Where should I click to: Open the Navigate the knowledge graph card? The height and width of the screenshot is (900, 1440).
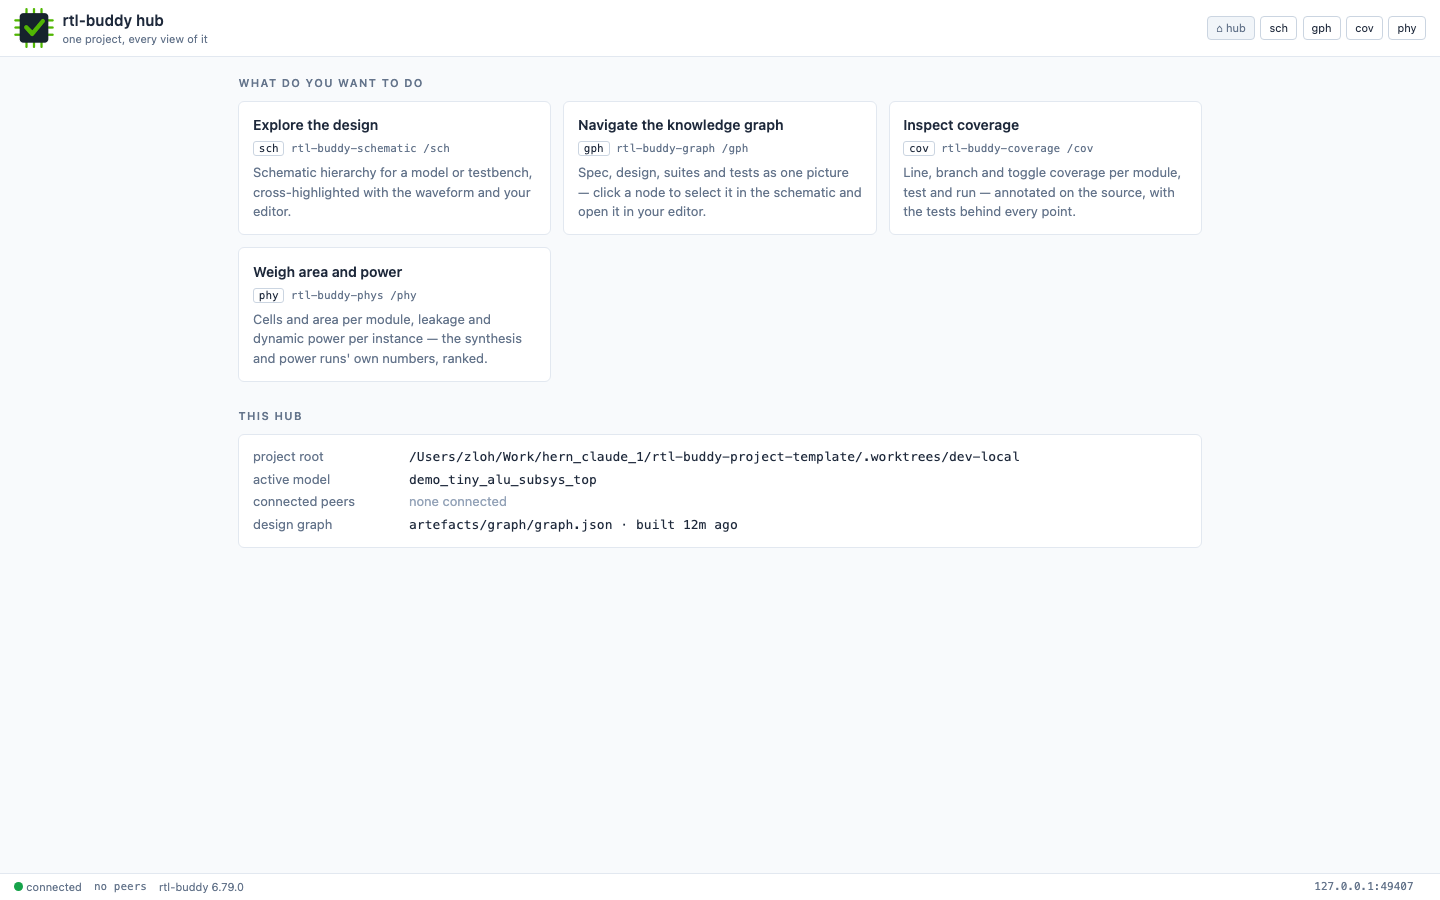click(720, 168)
